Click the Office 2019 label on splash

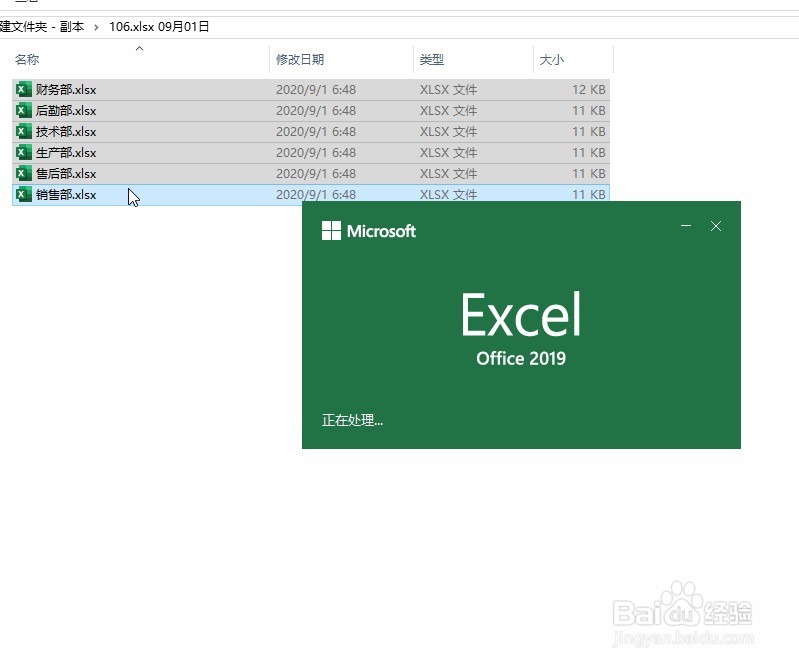tap(521, 358)
